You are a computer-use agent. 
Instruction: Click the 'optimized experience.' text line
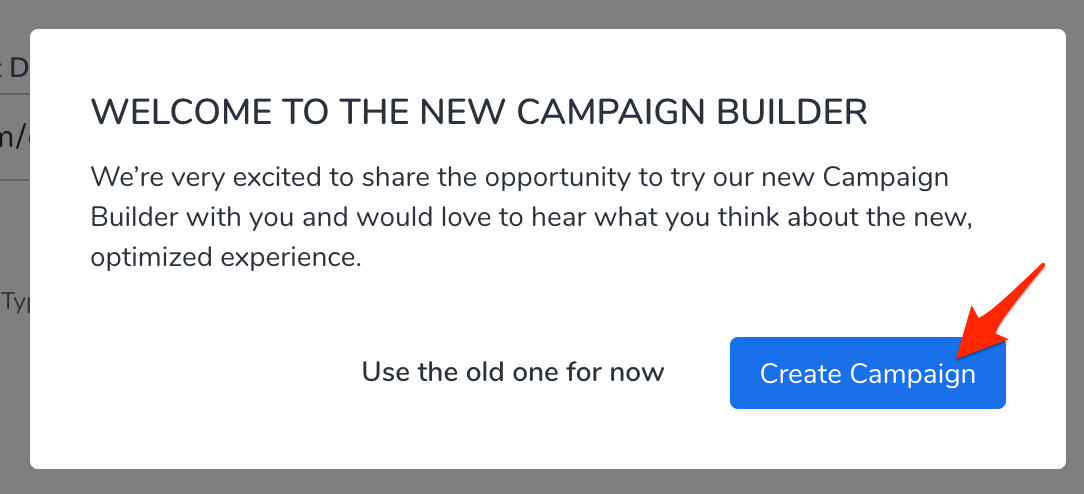[x=224, y=257]
